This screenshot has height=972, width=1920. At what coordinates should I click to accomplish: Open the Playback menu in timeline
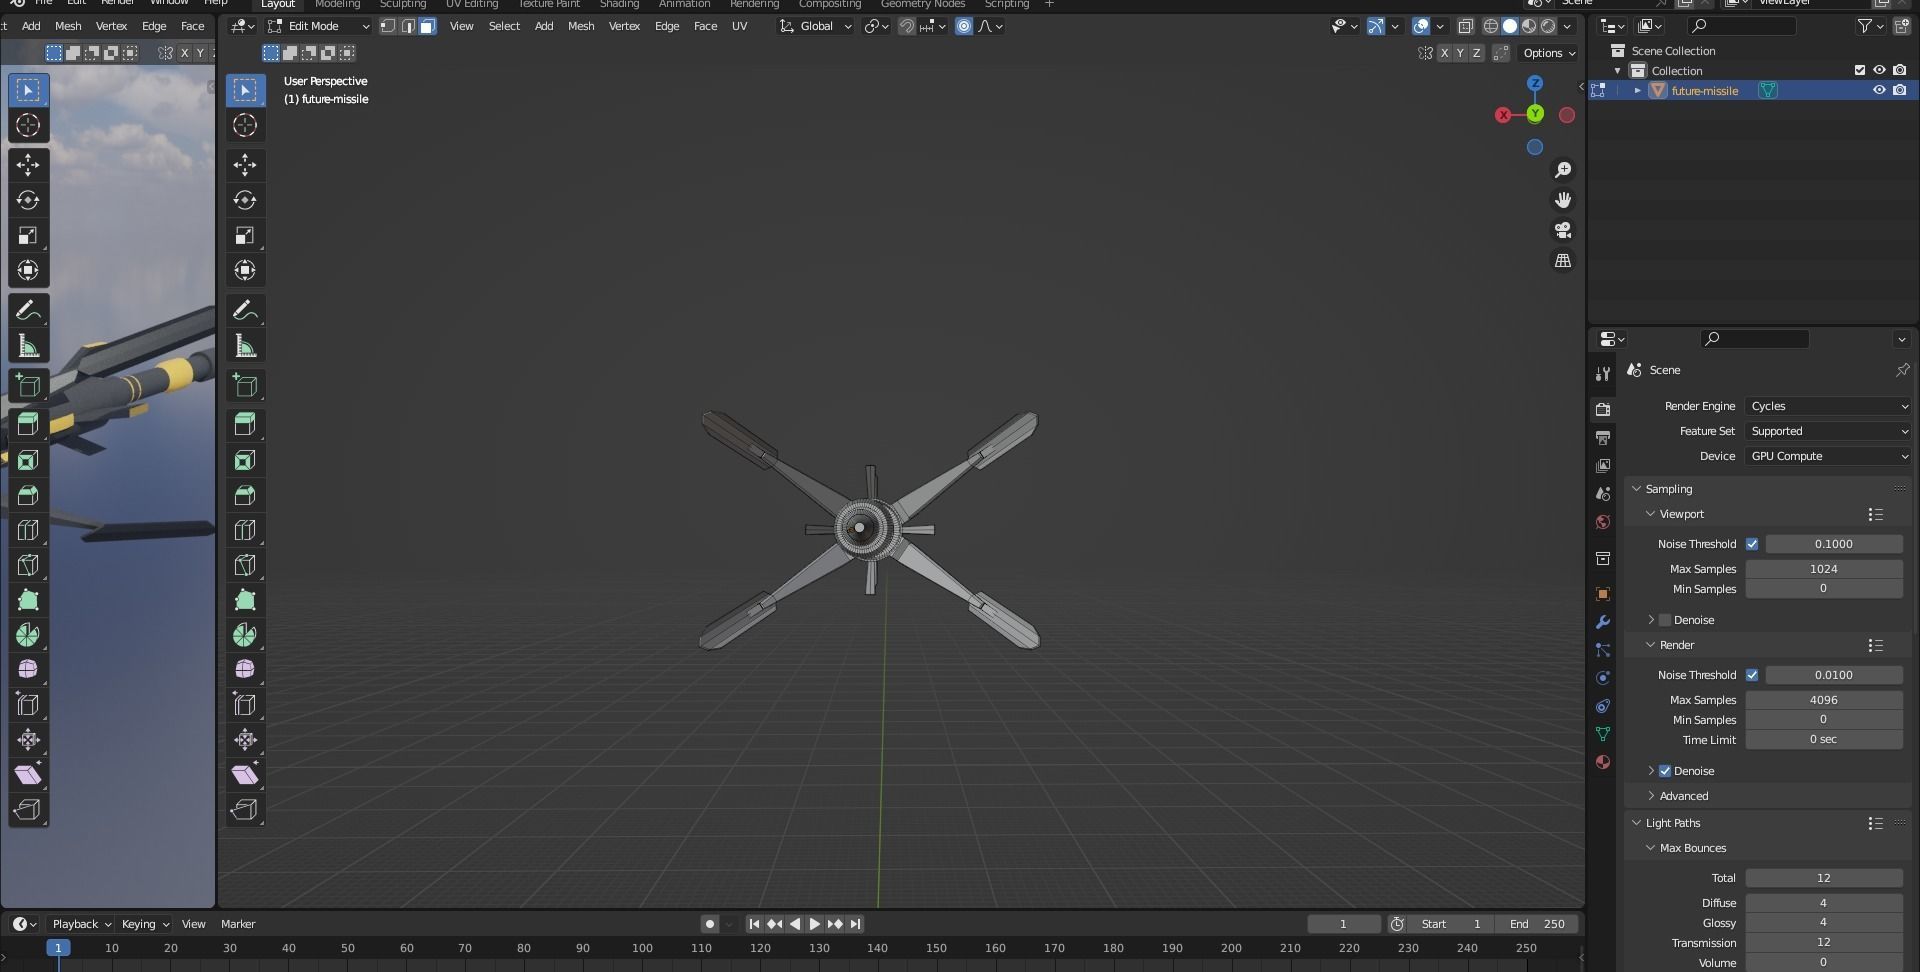(82, 924)
